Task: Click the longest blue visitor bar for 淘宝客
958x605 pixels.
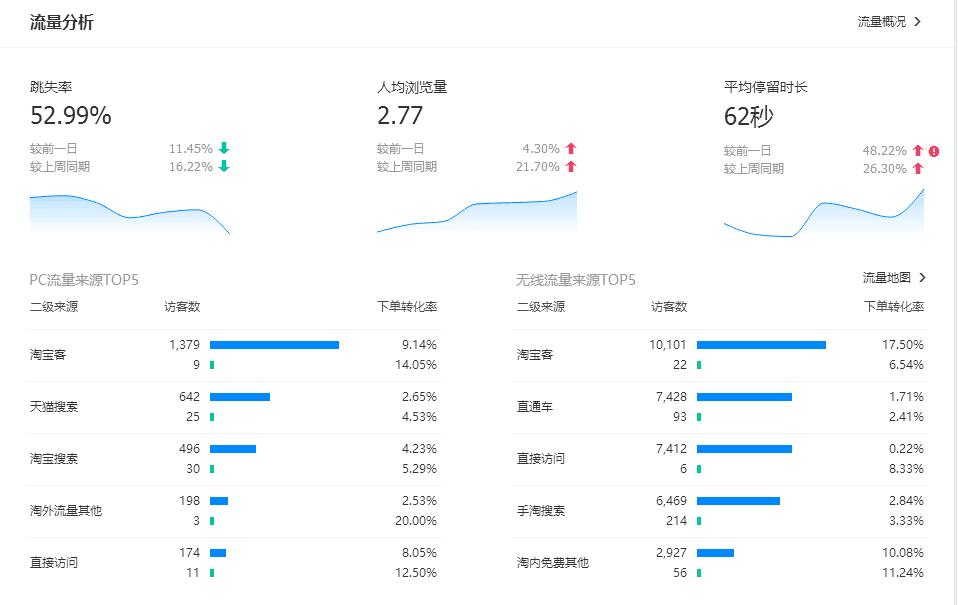Action: tap(762, 344)
